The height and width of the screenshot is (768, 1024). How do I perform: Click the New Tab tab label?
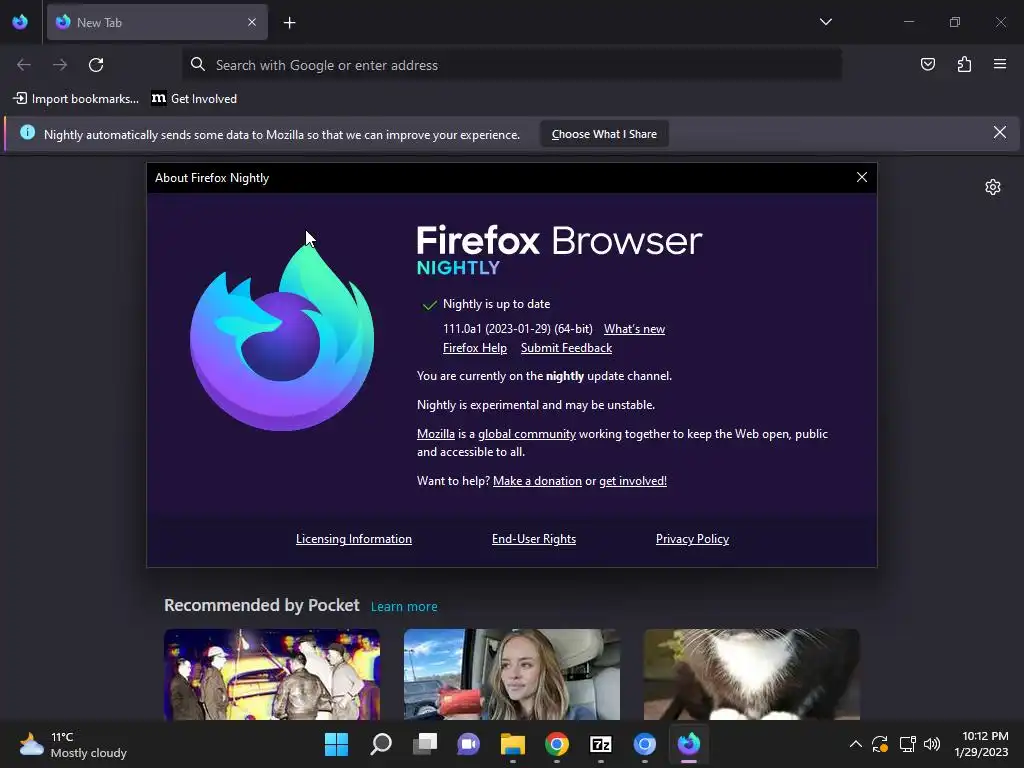[99, 23]
